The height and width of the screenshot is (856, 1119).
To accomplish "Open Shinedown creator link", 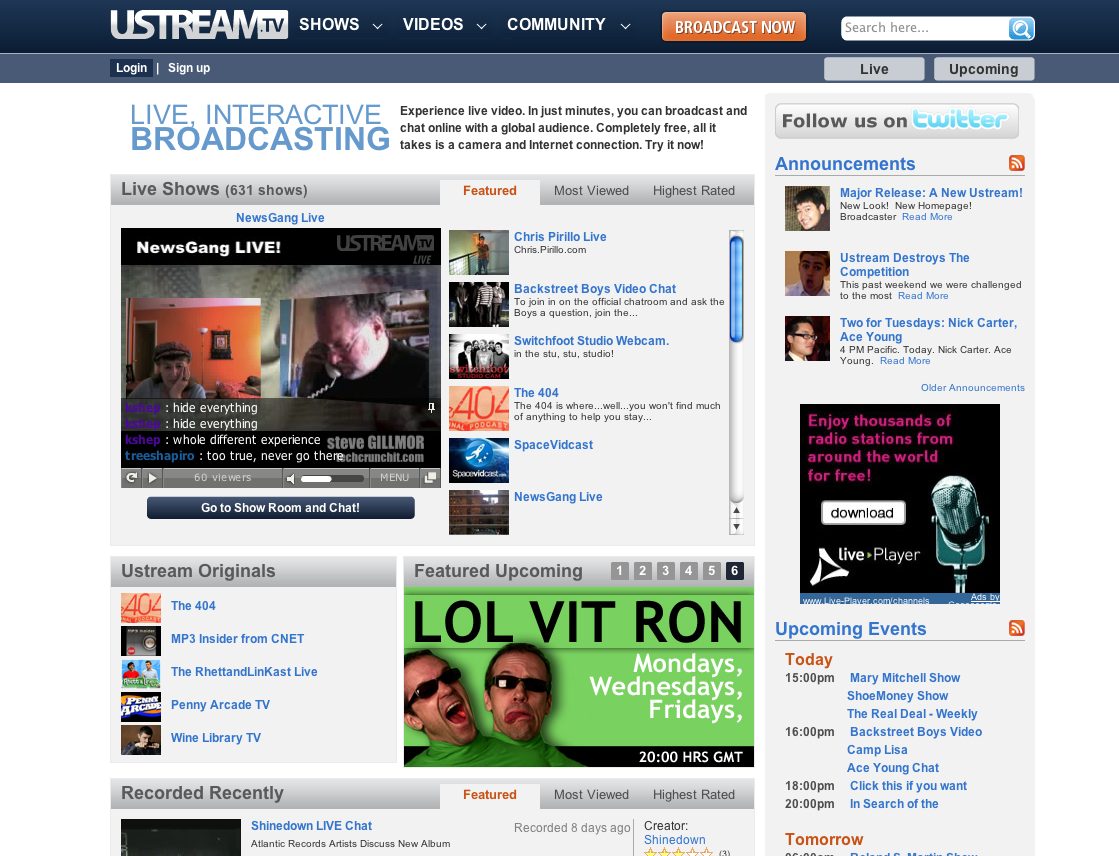I will [674, 840].
